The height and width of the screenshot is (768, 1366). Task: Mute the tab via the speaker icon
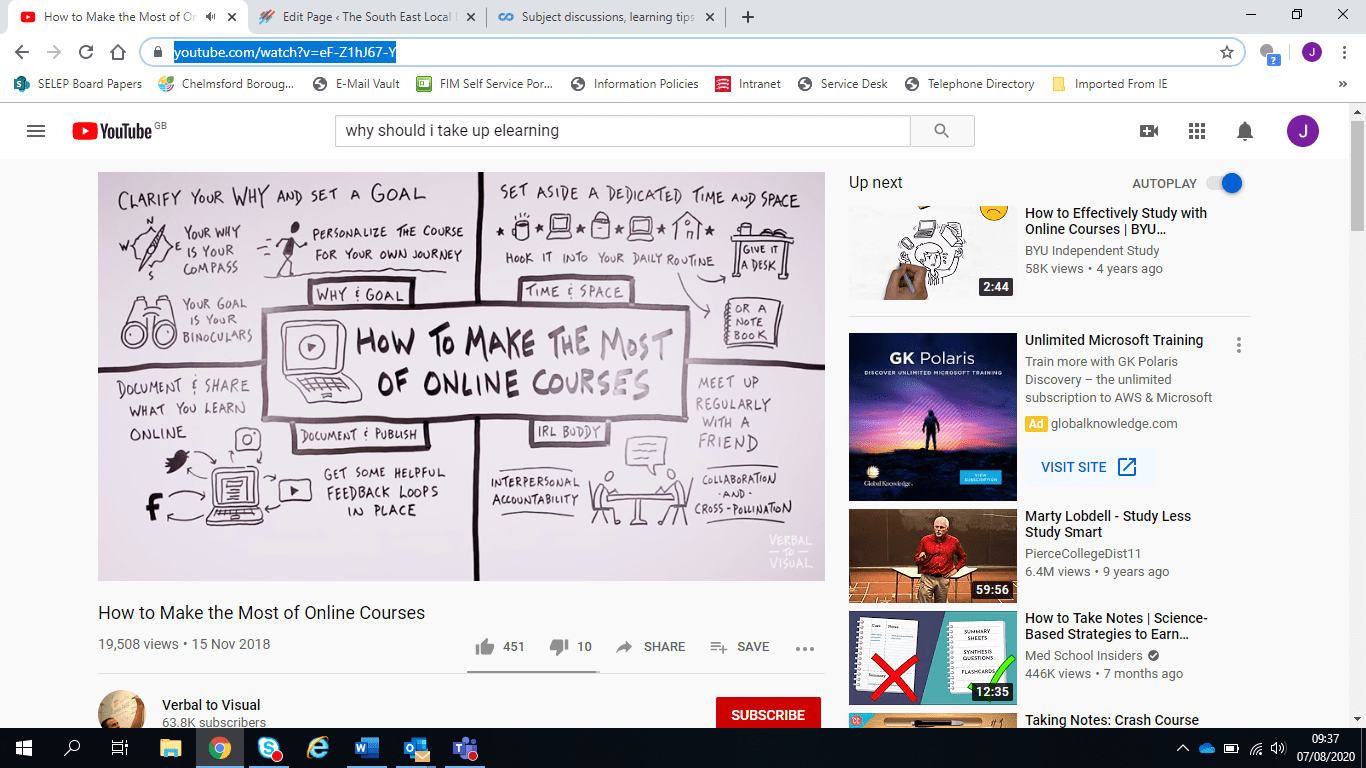211,17
